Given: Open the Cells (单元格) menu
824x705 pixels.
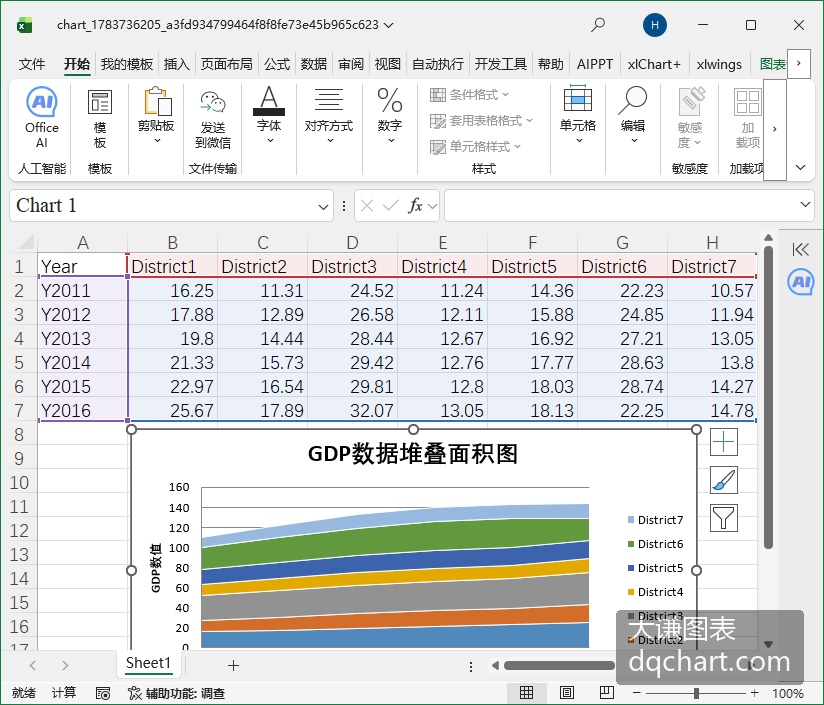Looking at the screenshot, I should tap(578, 114).
